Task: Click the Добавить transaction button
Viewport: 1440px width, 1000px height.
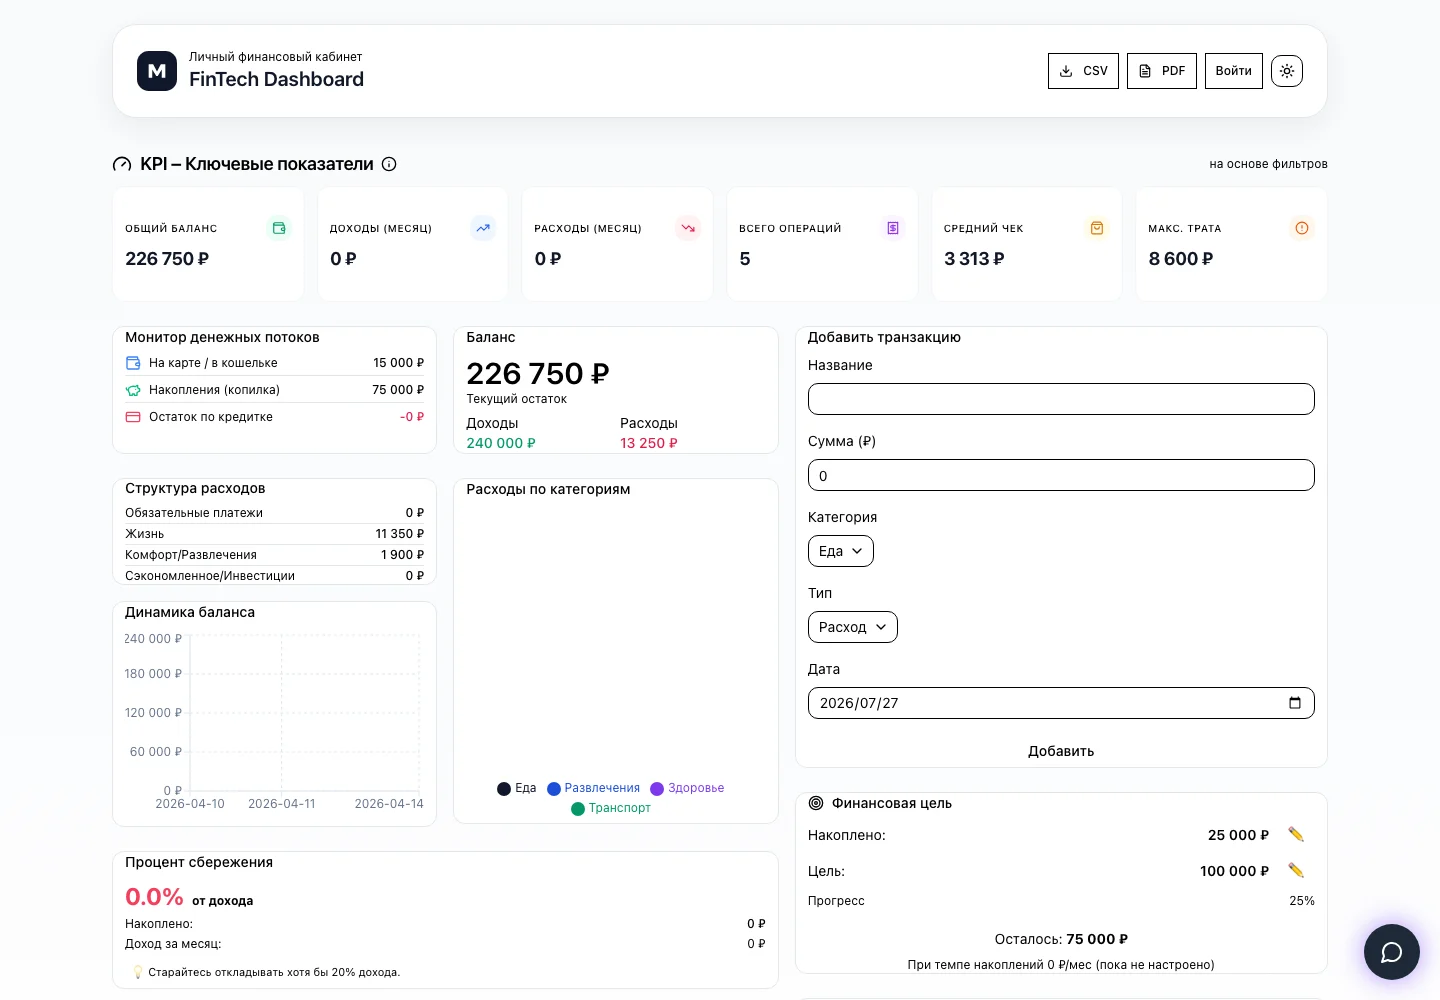Action: [x=1061, y=751]
